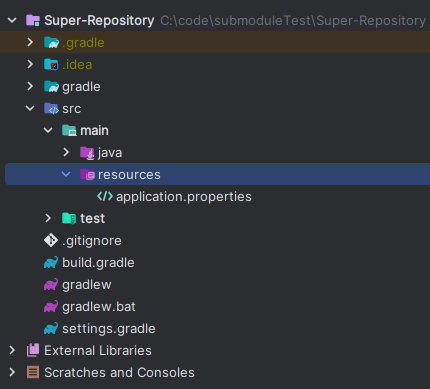
Task: Click the java sources folder icon
Action: pyautogui.click(x=87, y=153)
